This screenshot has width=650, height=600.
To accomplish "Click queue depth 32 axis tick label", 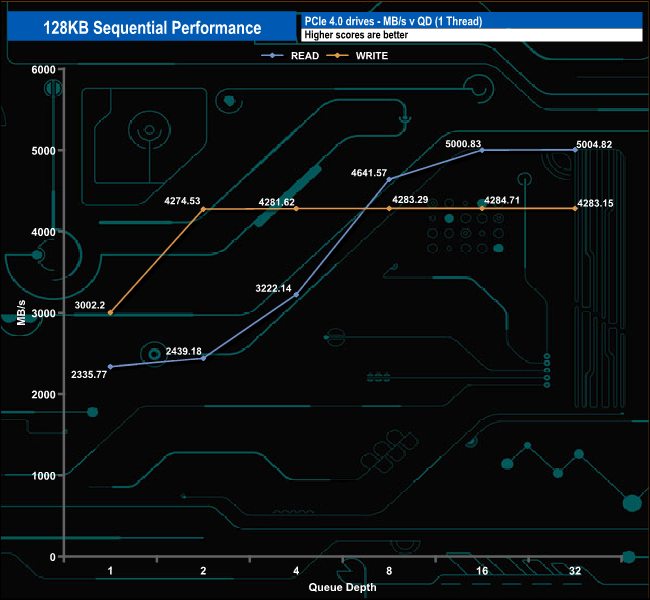I will click(x=575, y=571).
